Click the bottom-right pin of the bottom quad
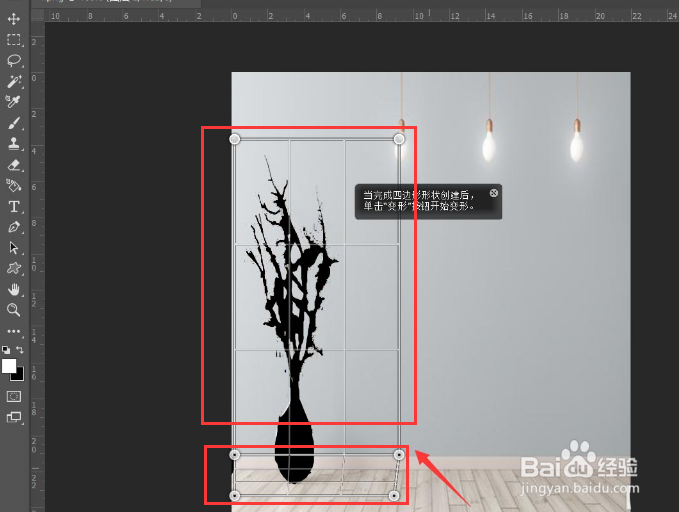Viewport: 679px width, 512px height. pyautogui.click(x=394, y=496)
